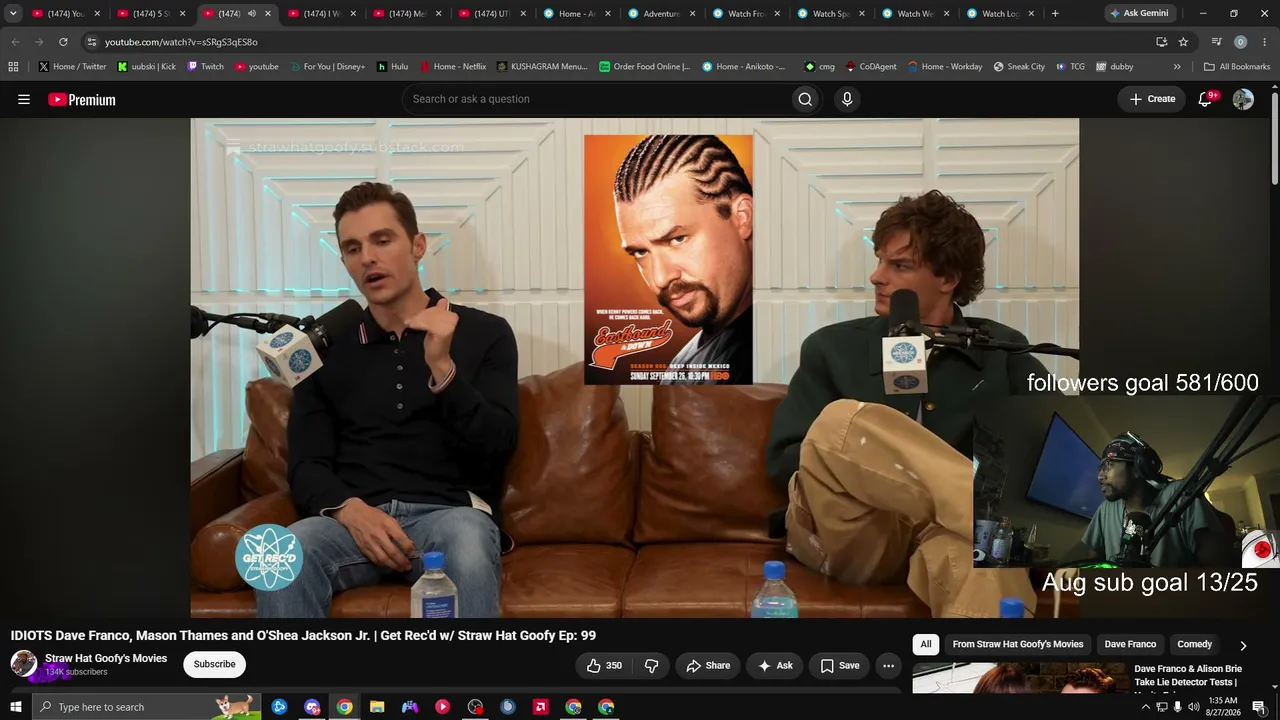Click the Ask Gemini button
The width and height of the screenshot is (1280, 720).
coord(1139,14)
